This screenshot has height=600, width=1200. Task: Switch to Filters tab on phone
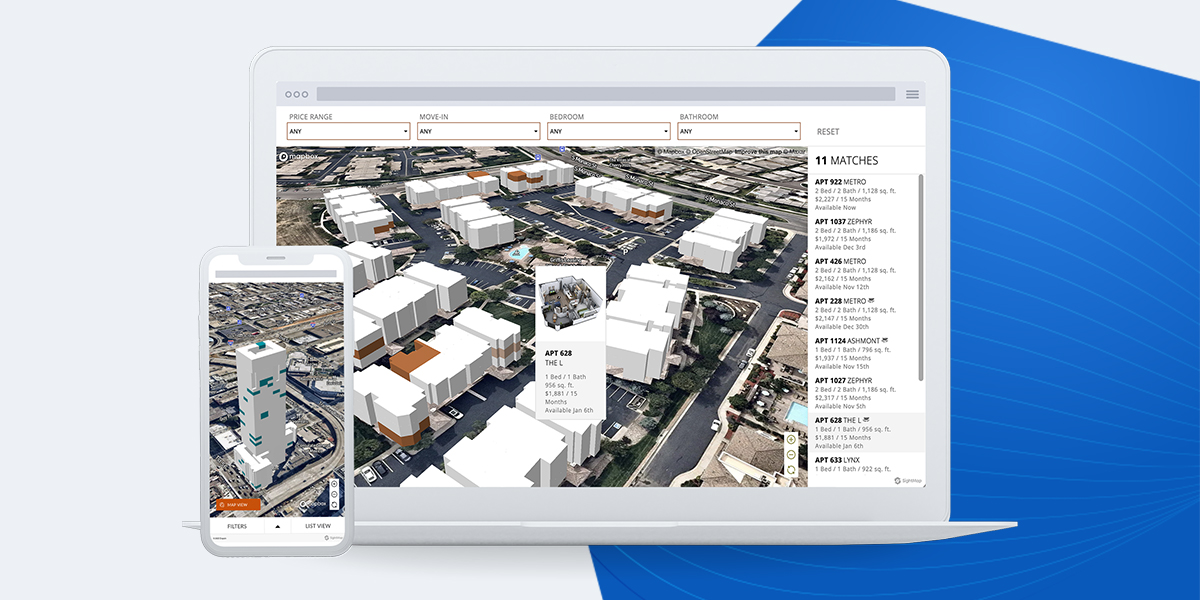(x=237, y=526)
